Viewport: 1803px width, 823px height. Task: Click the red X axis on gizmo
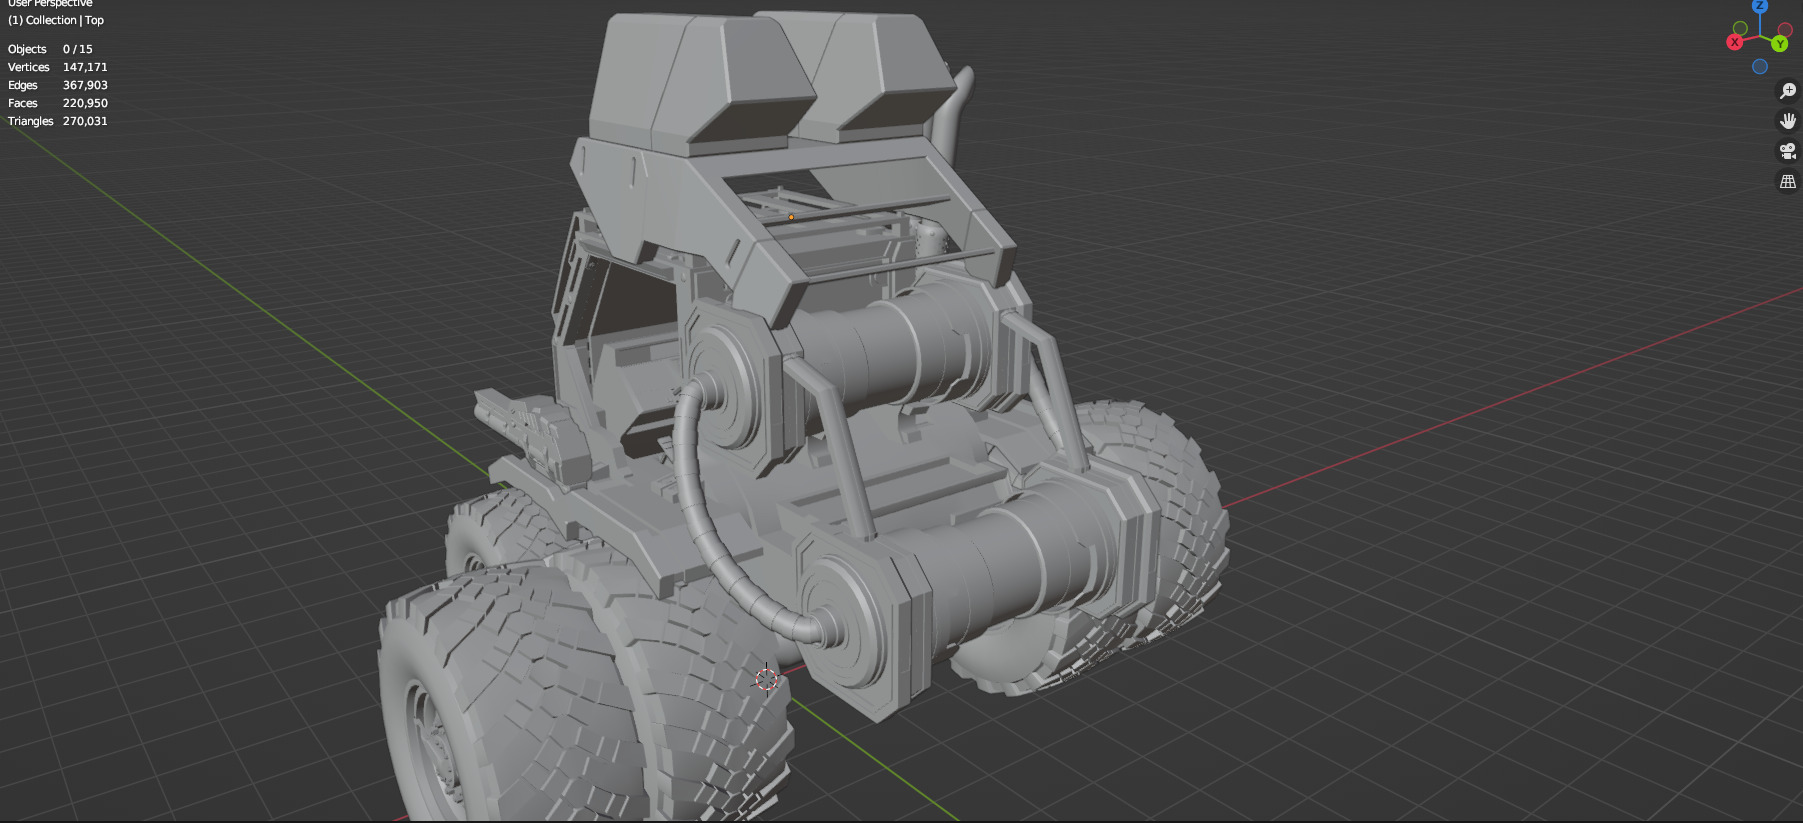coord(1735,42)
